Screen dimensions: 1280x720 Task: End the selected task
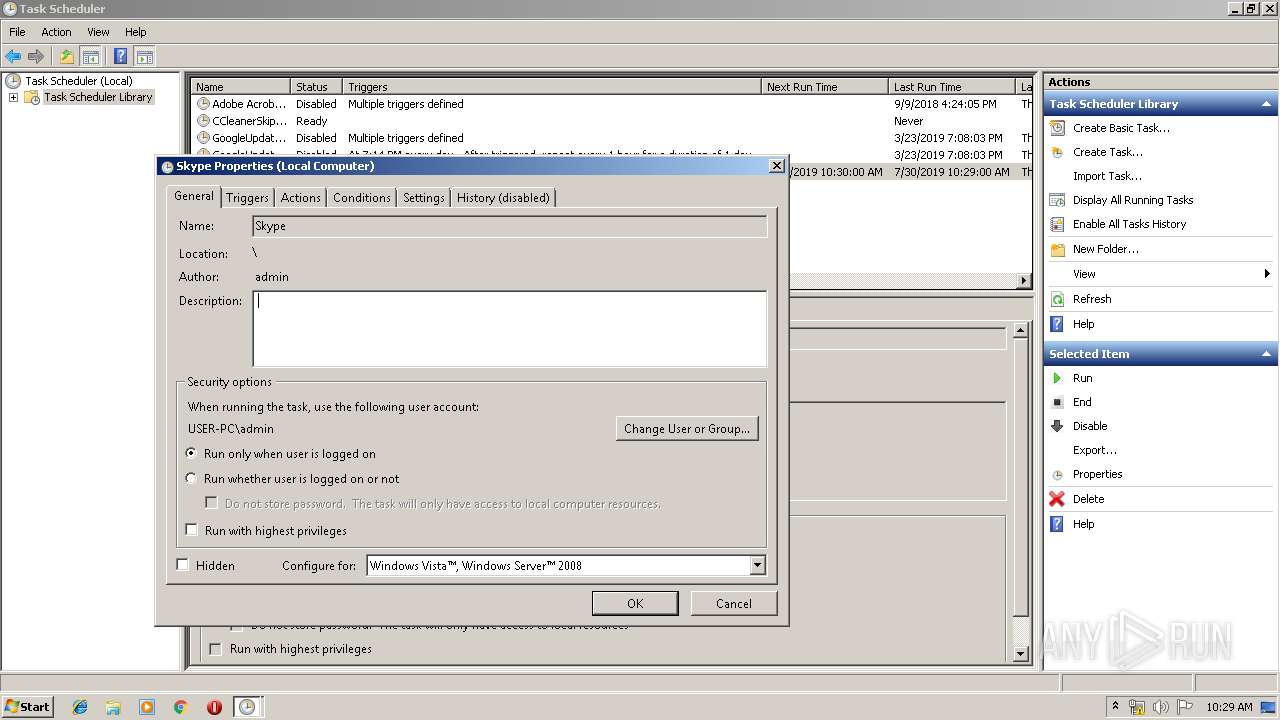pyautogui.click(x=1082, y=402)
